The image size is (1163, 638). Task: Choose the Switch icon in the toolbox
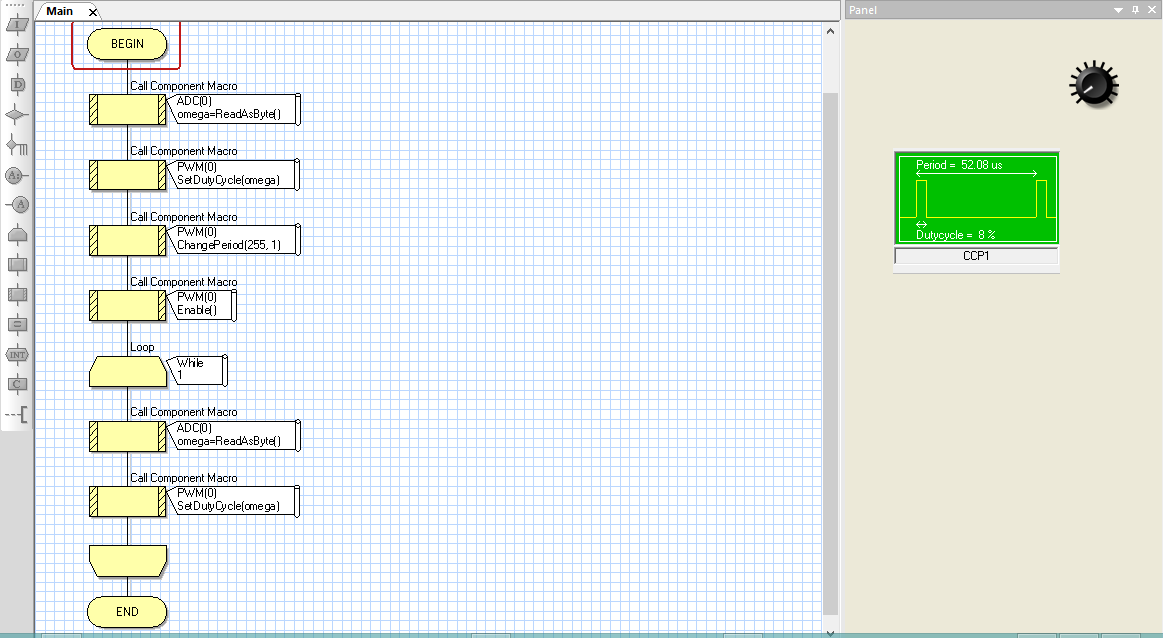coord(17,143)
